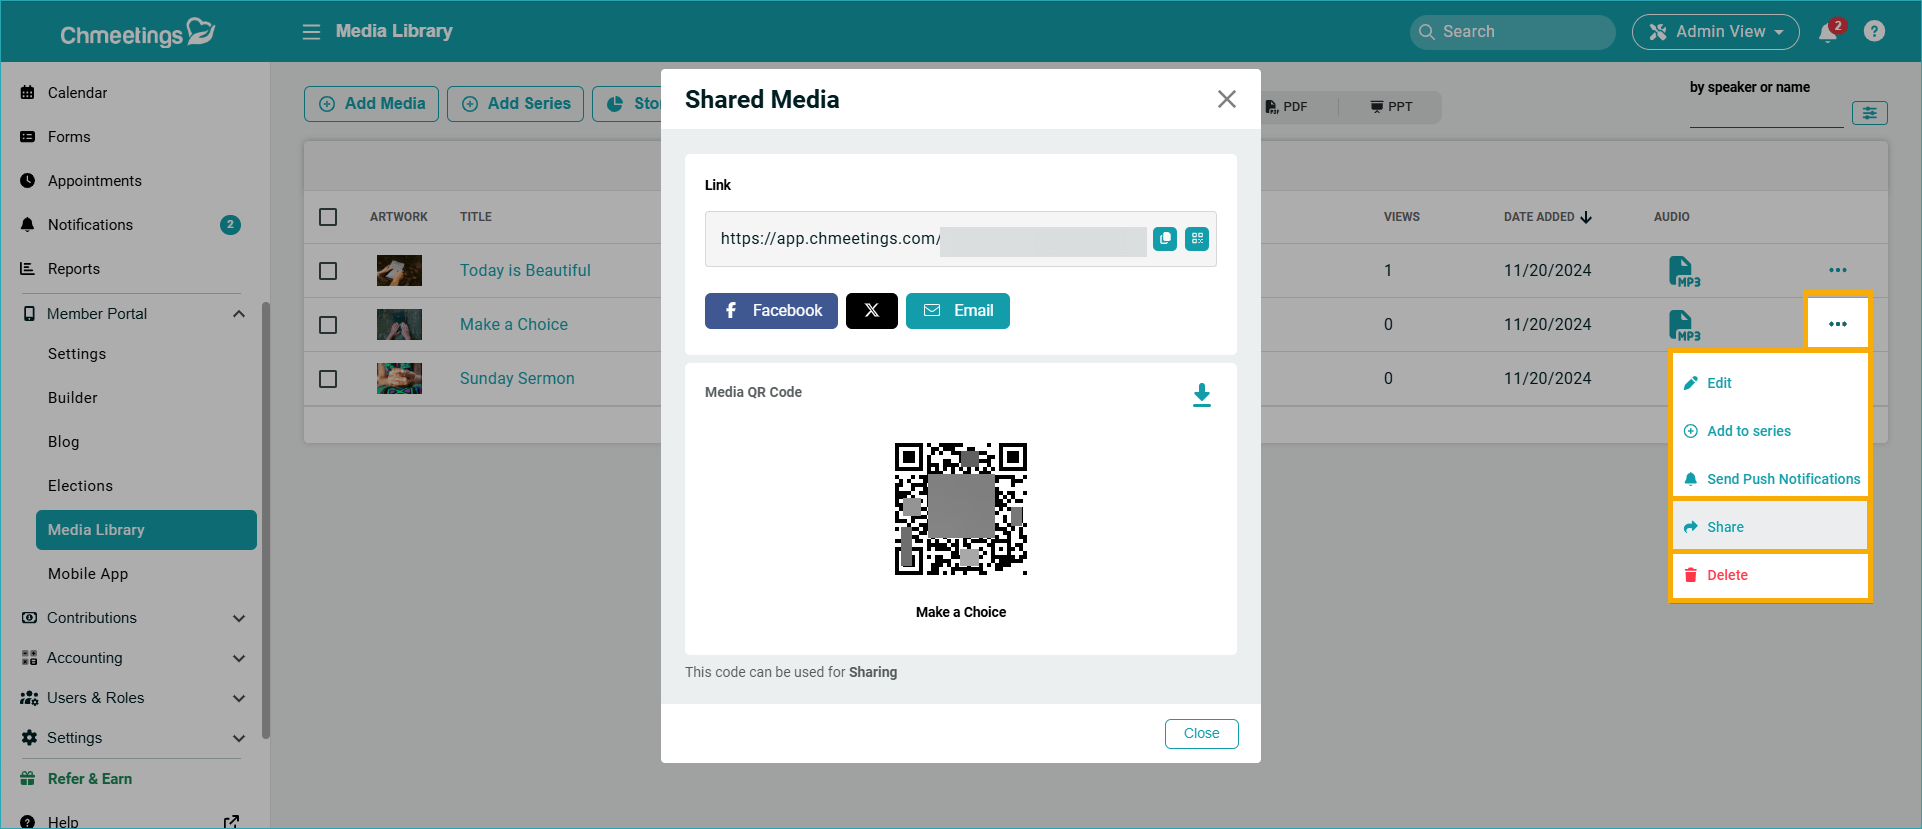Open the Make a Choice title link
This screenshot has width=1922, height=829.
(x=514, y=325)
